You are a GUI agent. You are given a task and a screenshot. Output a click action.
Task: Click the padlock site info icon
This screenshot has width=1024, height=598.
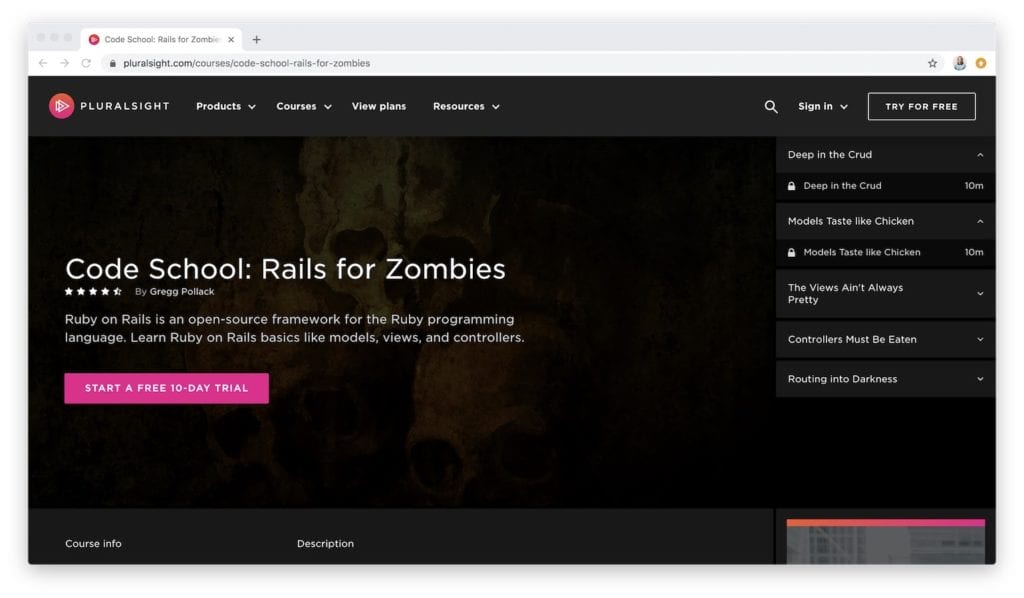(113, 63)
